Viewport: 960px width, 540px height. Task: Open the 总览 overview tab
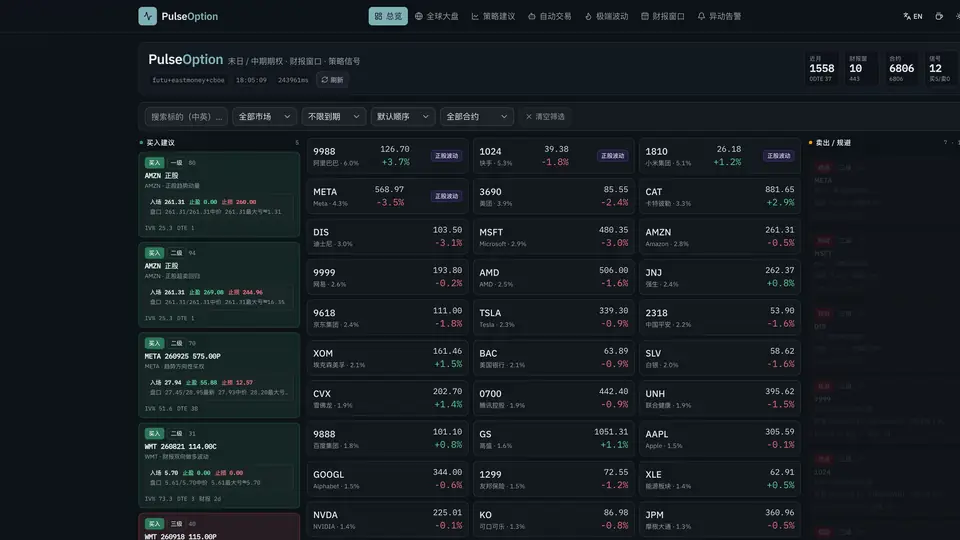pos(388,17)
